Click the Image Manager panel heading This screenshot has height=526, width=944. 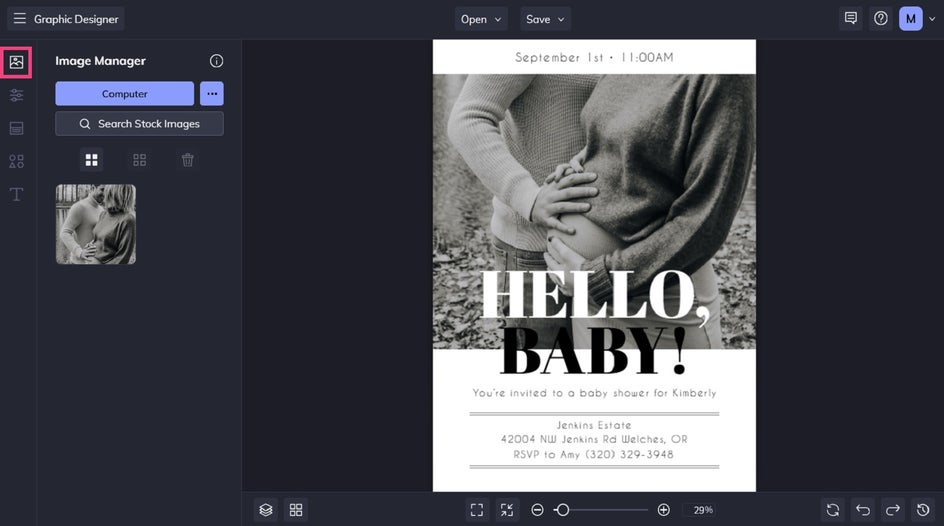pyautogui.click(x=101, y=61)
